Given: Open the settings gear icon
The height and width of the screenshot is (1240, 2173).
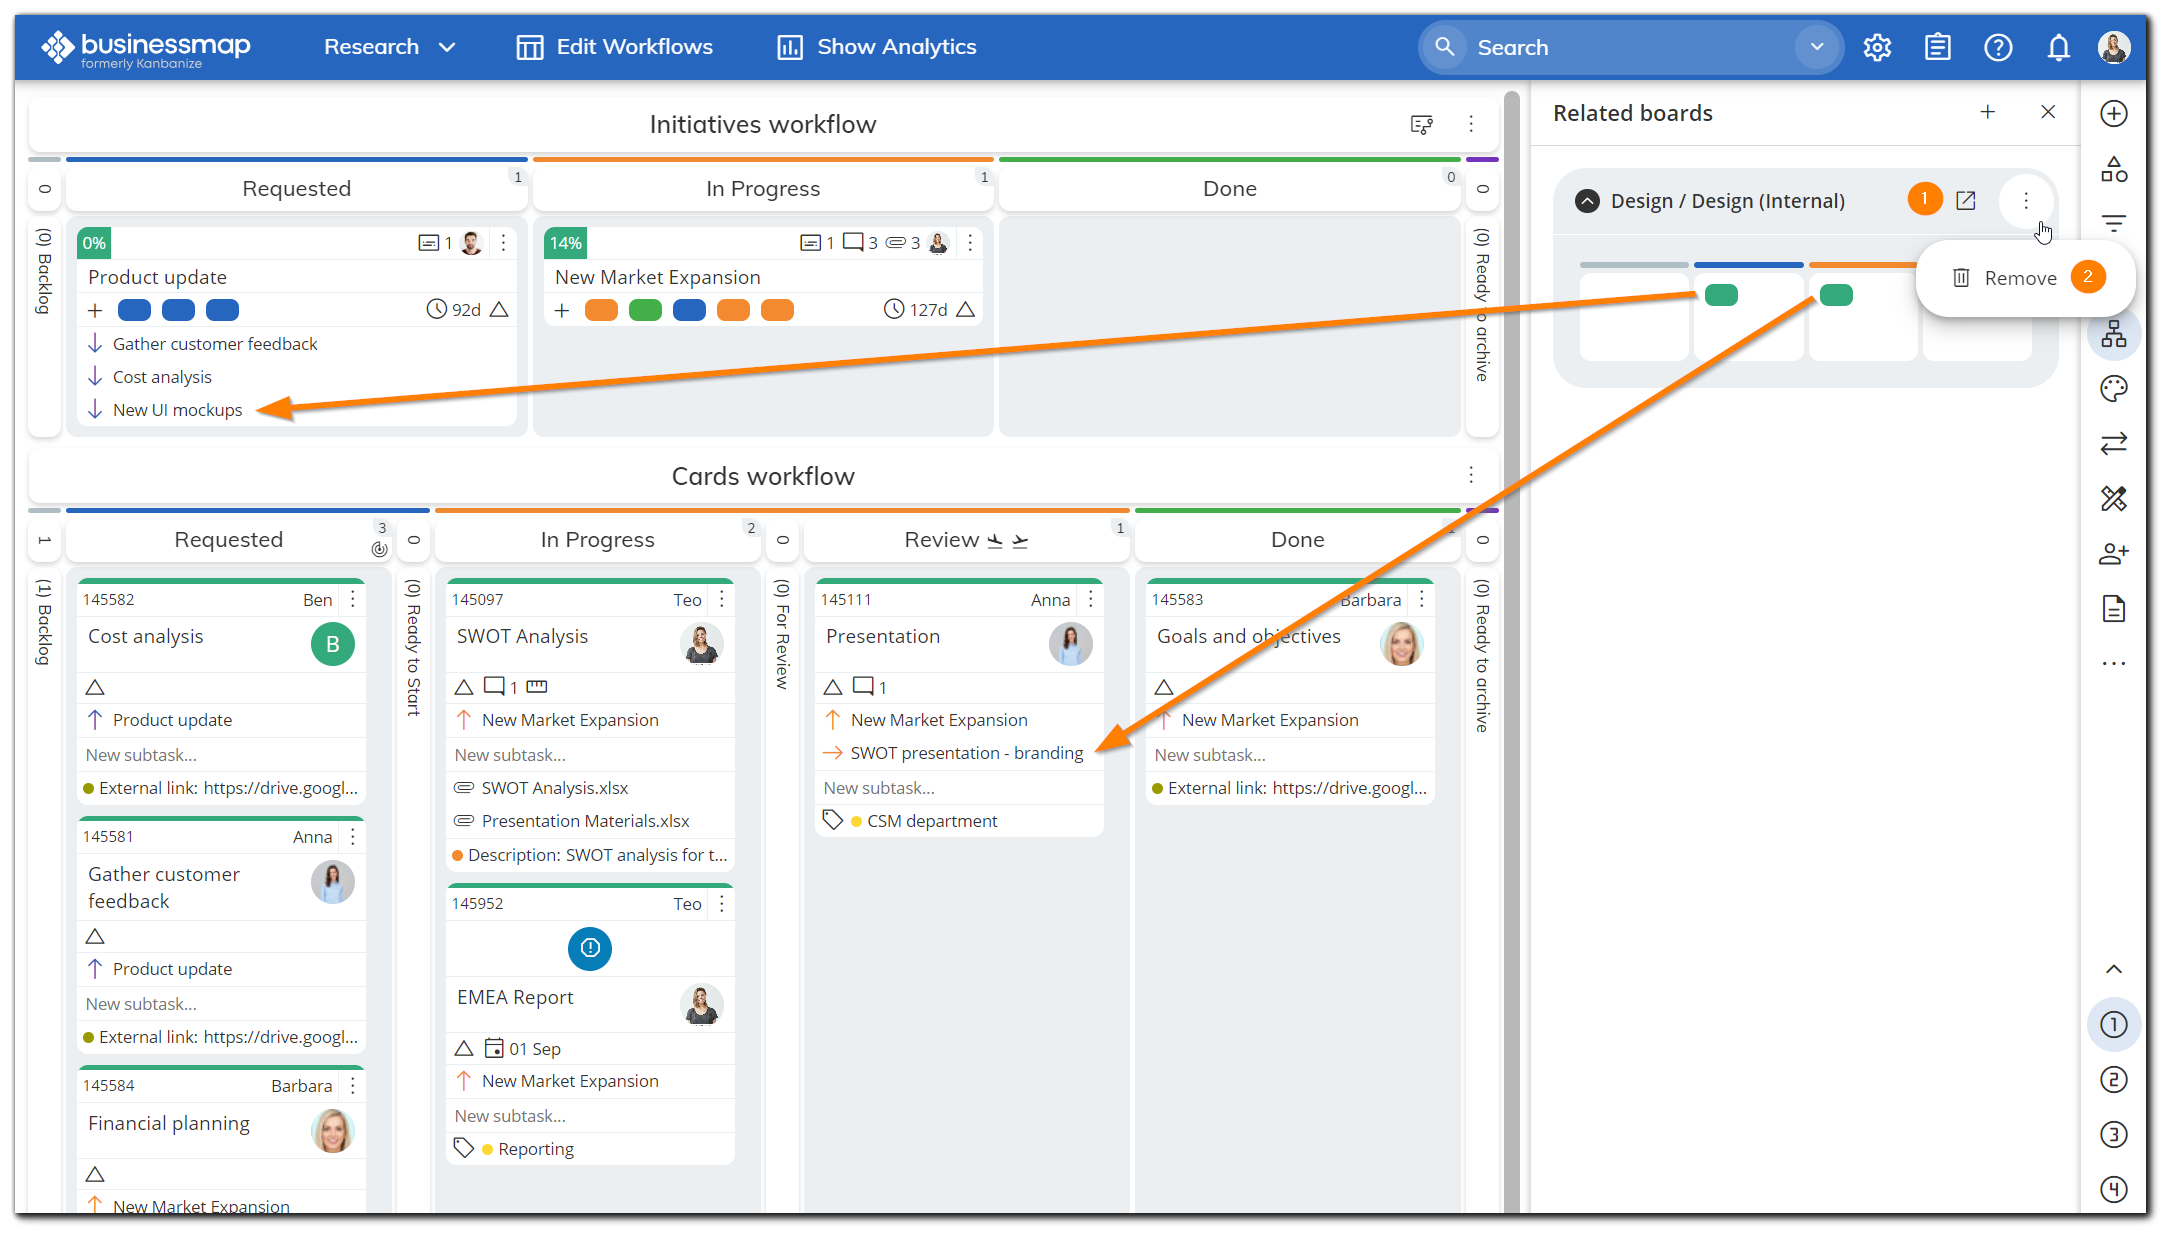Looking at the screenshot, I should 1877,47.
